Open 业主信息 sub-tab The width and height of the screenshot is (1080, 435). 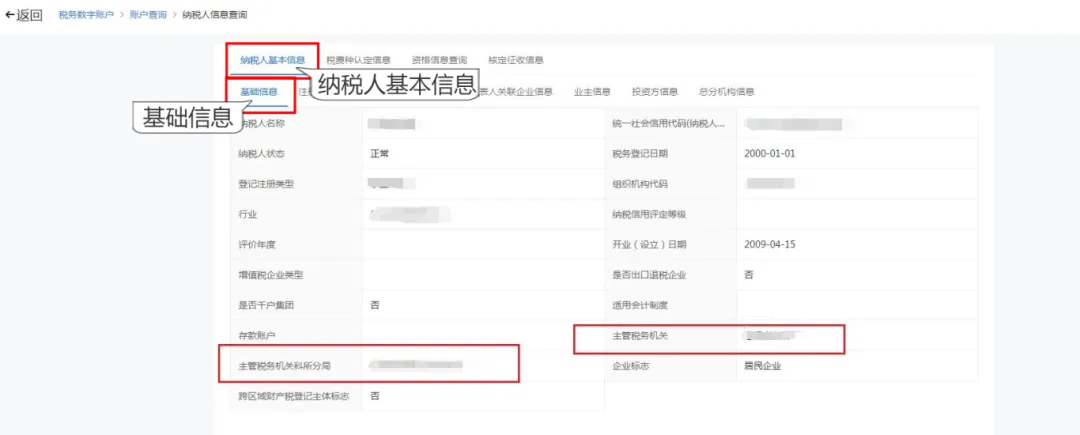pyautogui.click(x=592, y=92)
